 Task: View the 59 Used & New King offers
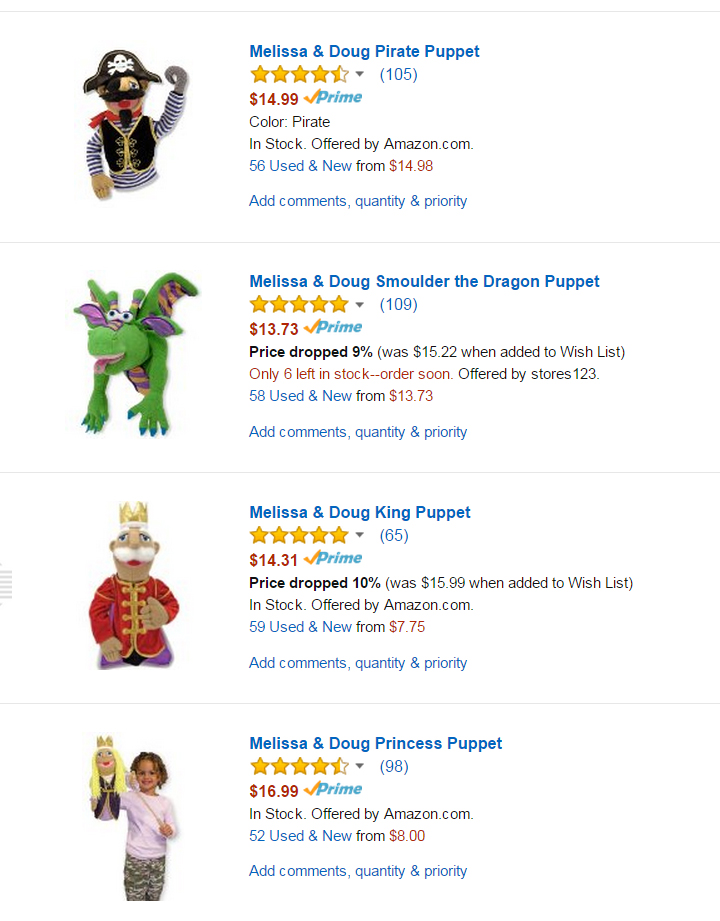(300, 627)
